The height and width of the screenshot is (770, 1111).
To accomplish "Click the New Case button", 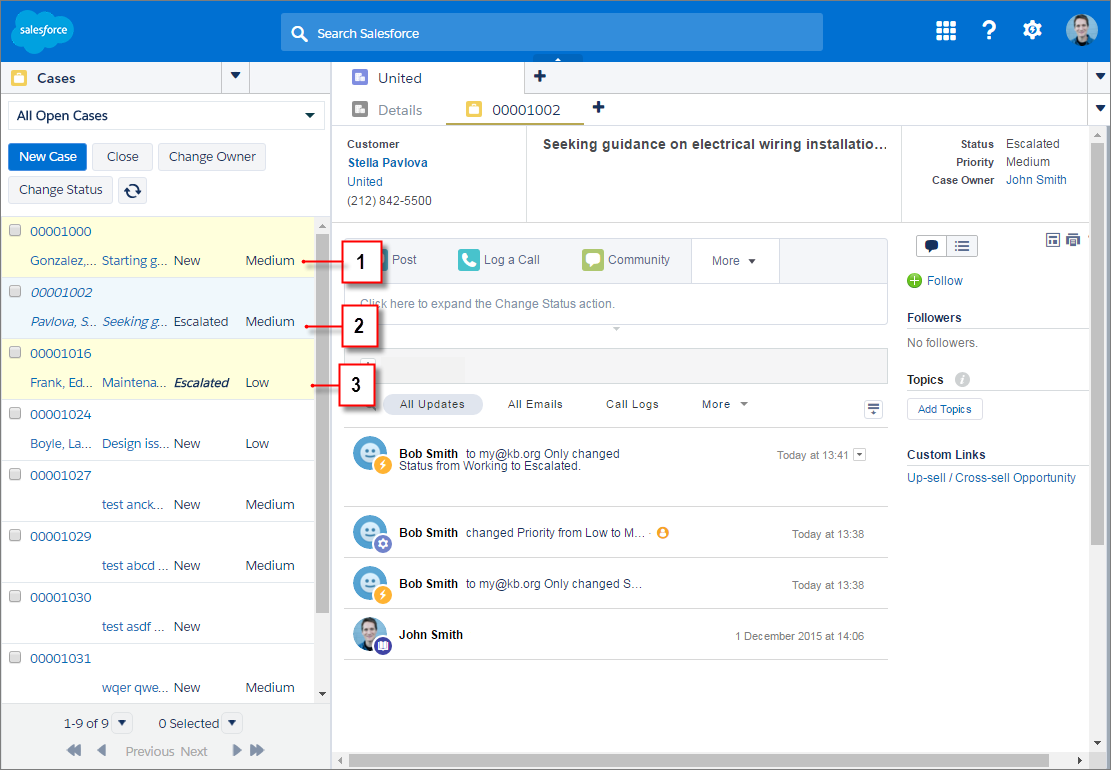I will 47,157.
